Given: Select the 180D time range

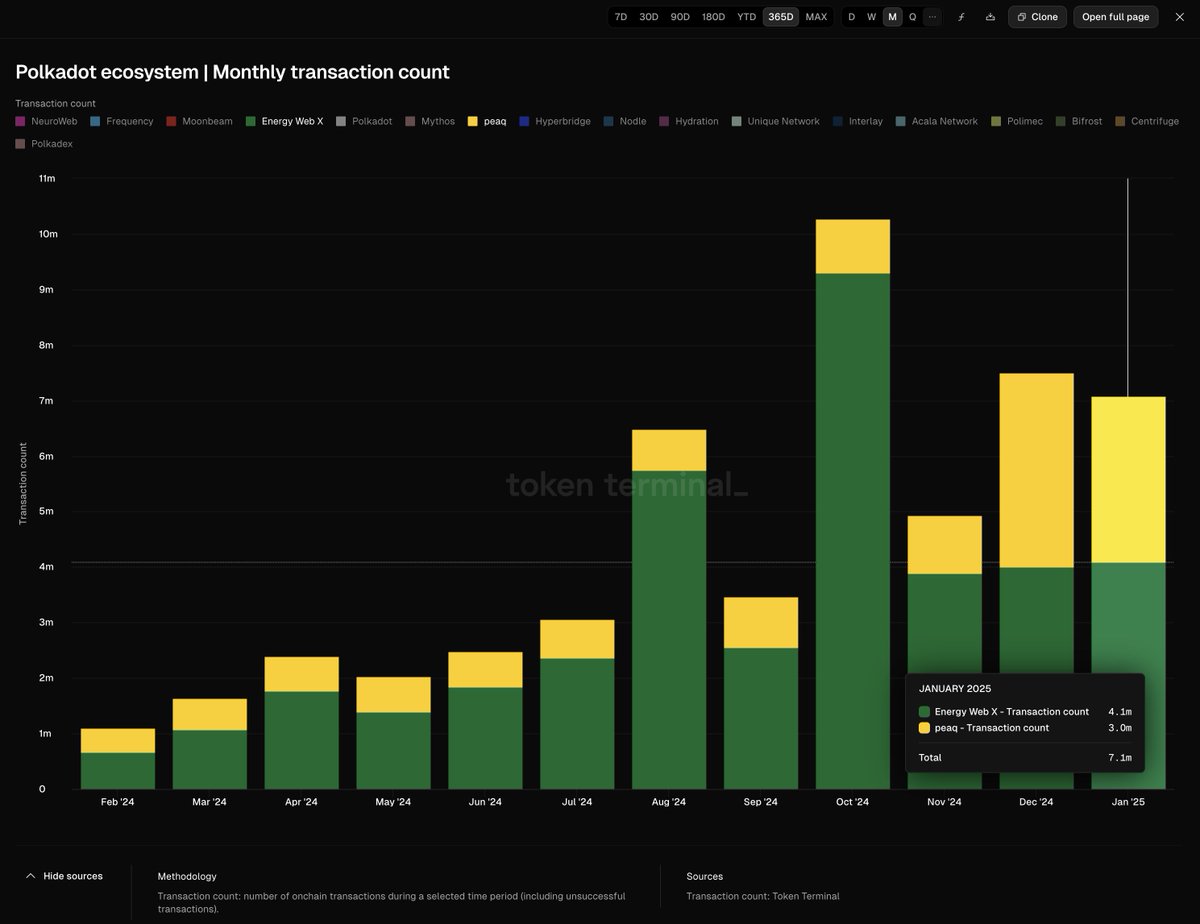Looking at the screenshot, I should [x=713, y=17].
